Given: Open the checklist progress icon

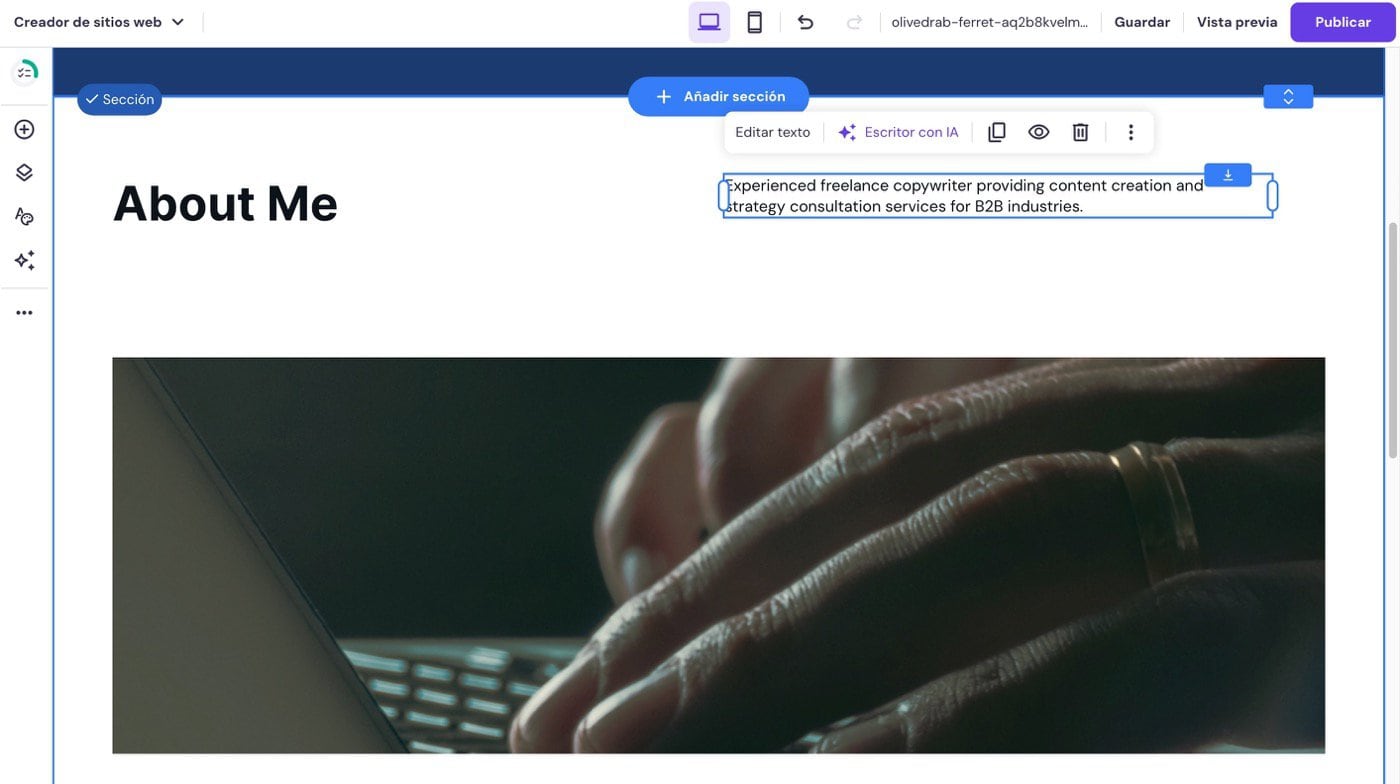Looking at the screenshot, I should coord(24,72).
